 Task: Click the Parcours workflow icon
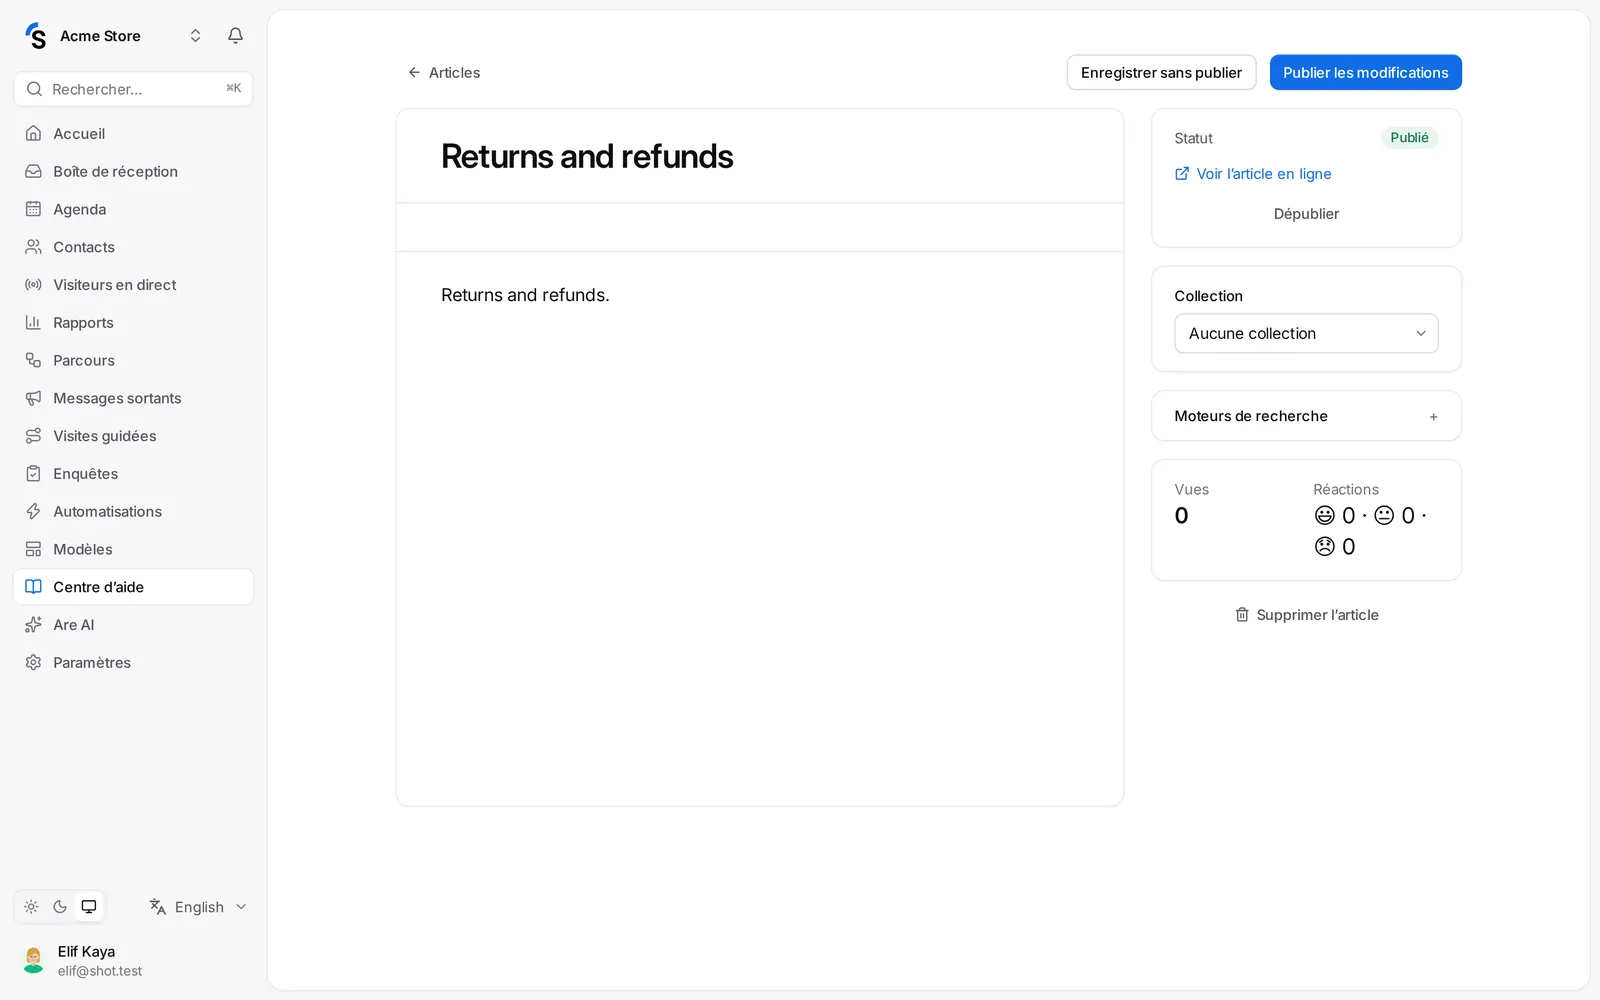click(33, 361)
